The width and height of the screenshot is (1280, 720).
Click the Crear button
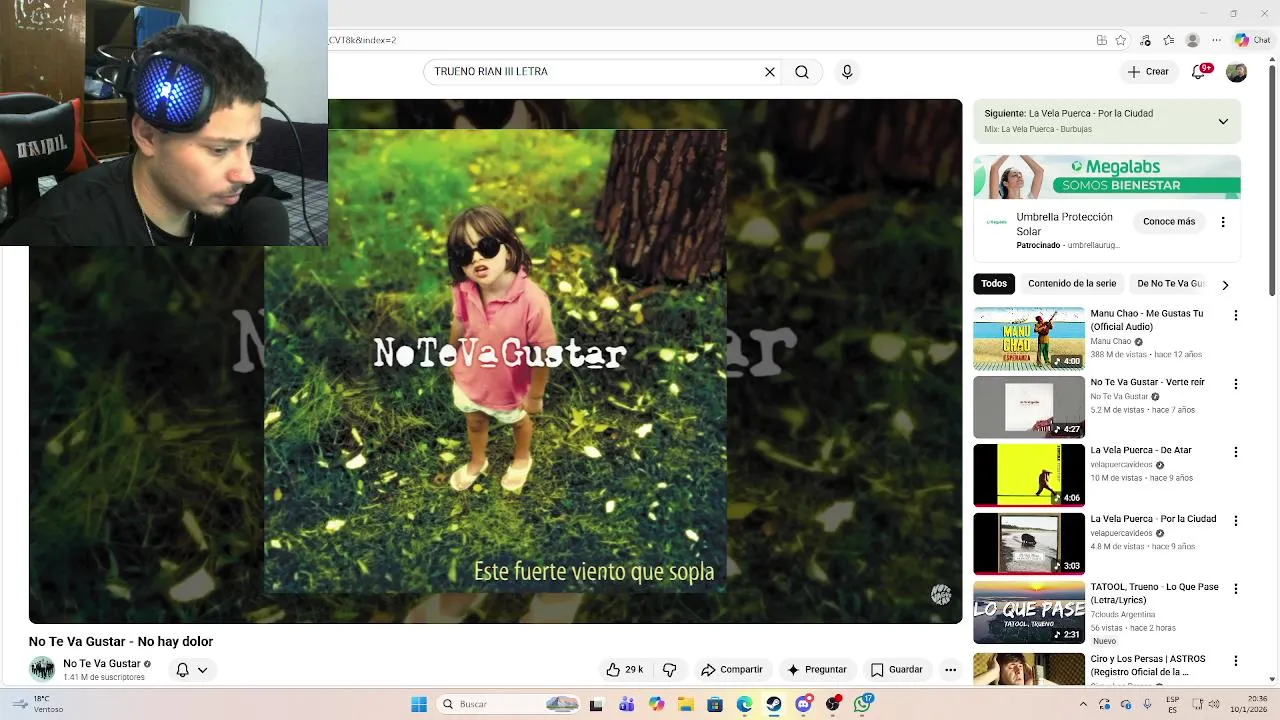(x=1148, y=72)
